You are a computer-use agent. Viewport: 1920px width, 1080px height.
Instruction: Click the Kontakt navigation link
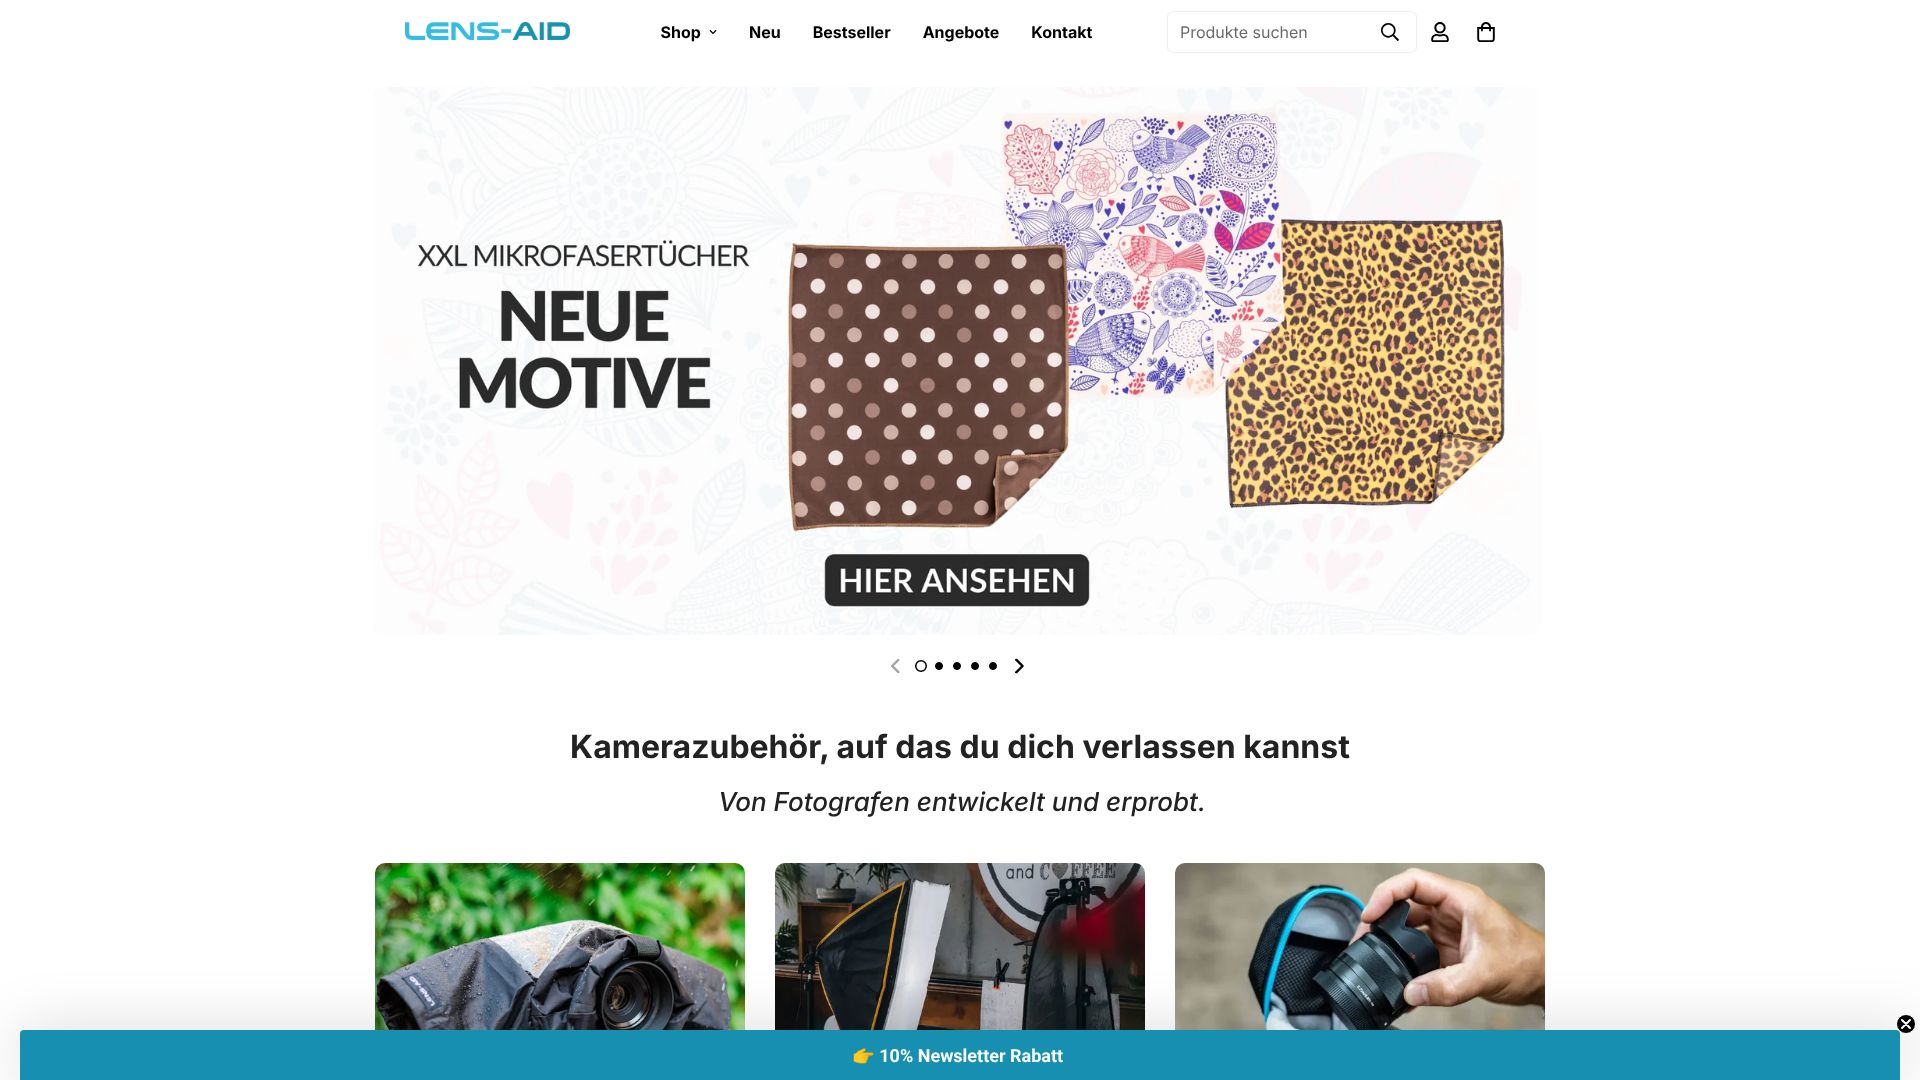[1061, 32]
